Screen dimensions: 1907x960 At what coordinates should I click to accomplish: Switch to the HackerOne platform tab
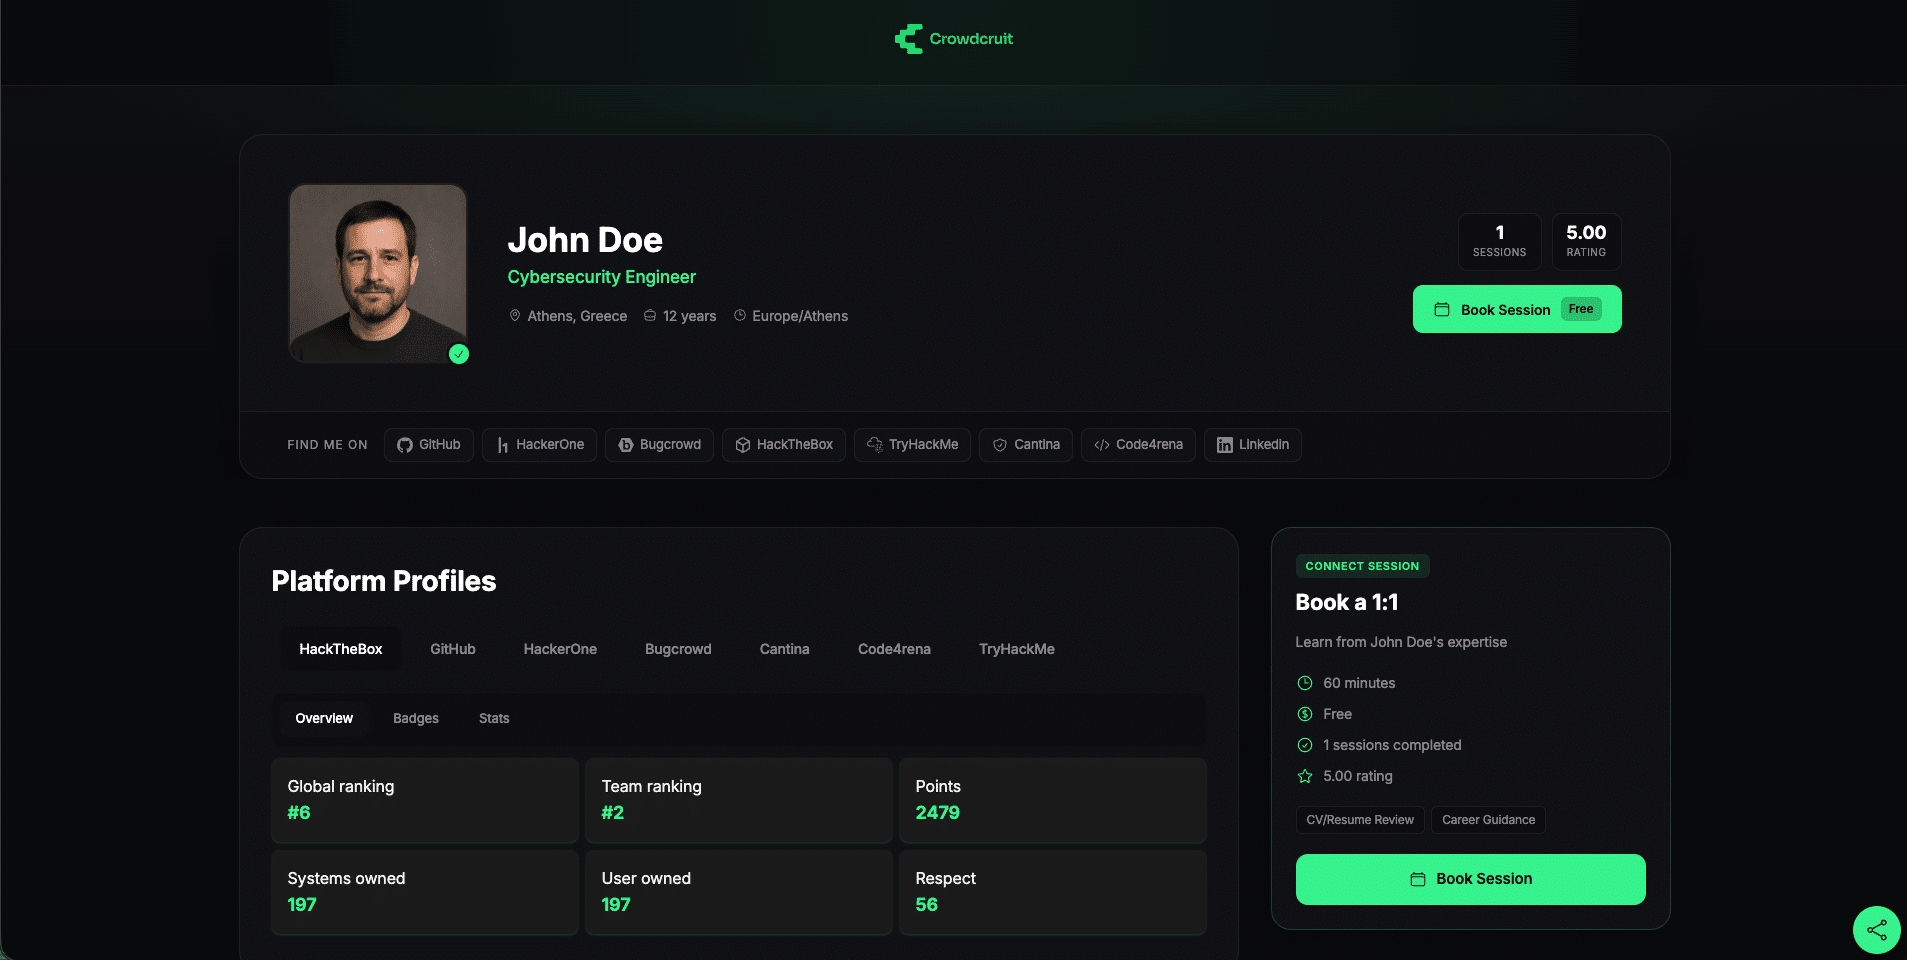point(560,649)
